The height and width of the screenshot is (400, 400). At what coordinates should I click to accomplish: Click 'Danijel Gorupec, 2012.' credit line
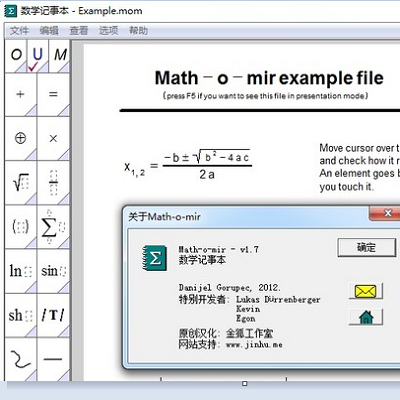pyautogui.click(x=230, y=288)
